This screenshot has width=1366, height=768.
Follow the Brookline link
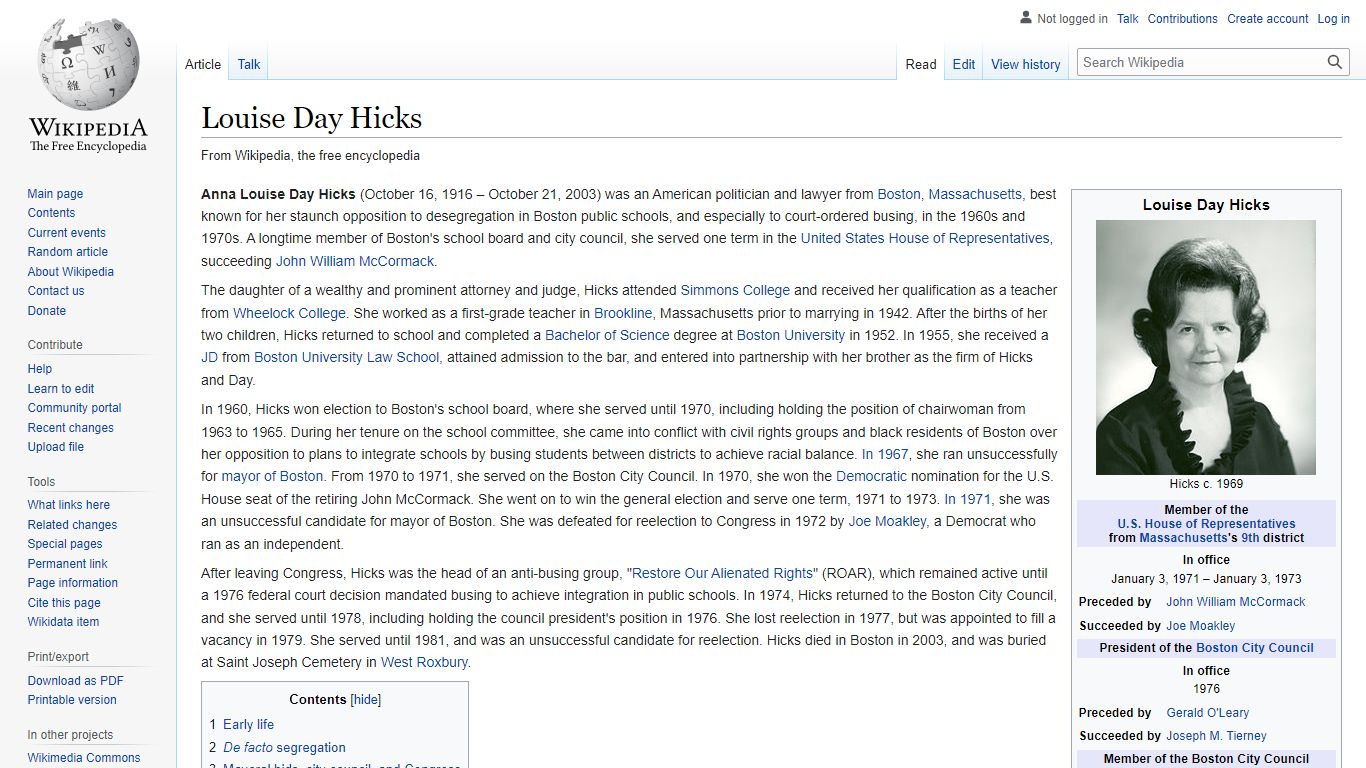point(623,313)
